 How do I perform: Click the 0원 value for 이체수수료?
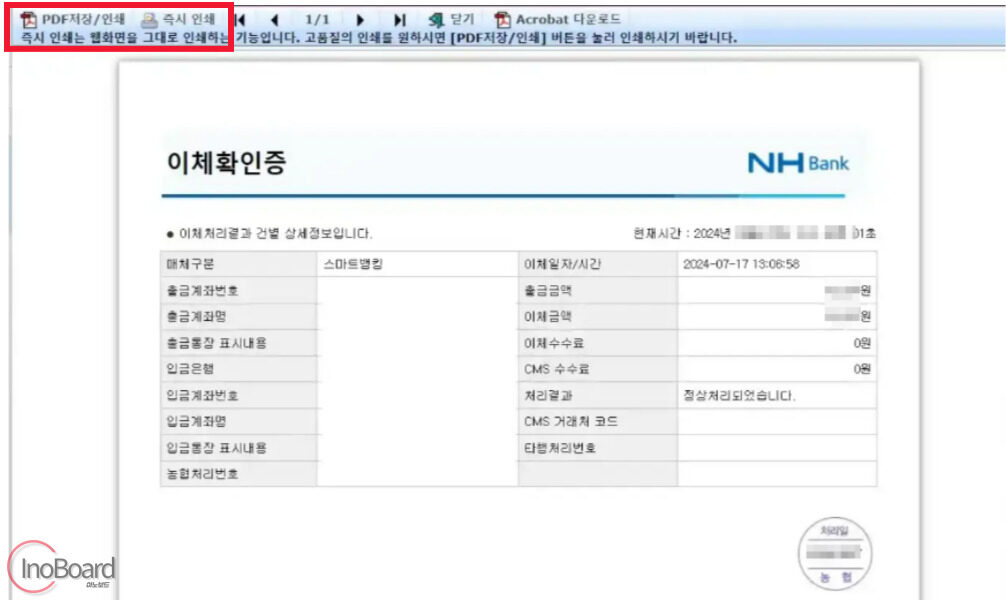[x=862, y=343]
